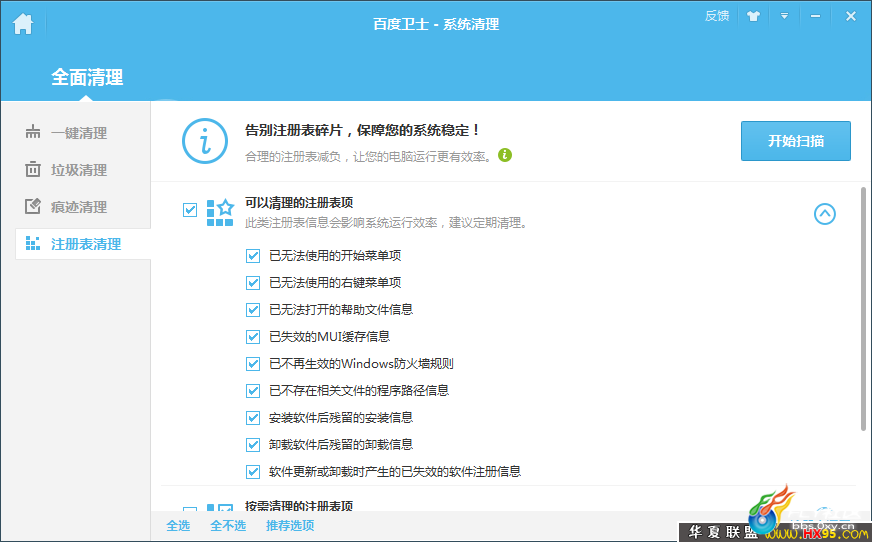Screen dimensions: 872x542
Task: Toggle the 可以清理的注册表项 group checkbox
Action: point(190,210)
